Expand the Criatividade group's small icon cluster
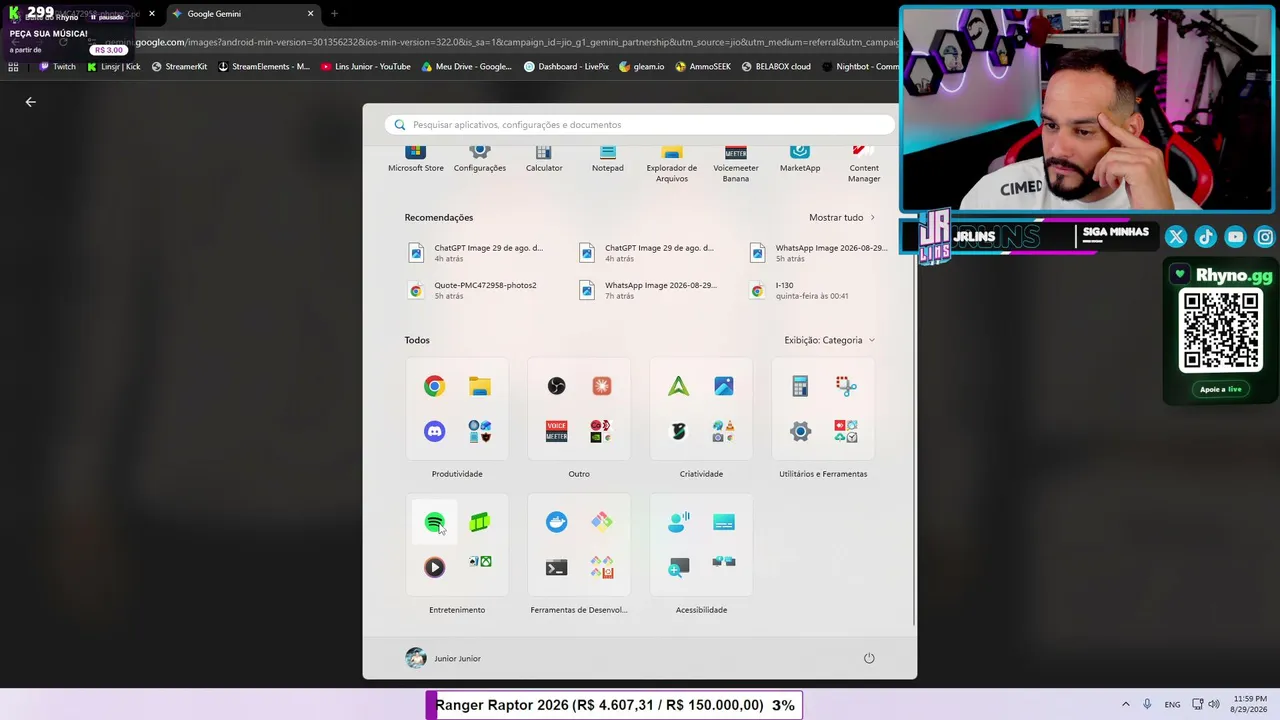The height and width of the screenshot is (720, 1280). (x=724, y=431)
